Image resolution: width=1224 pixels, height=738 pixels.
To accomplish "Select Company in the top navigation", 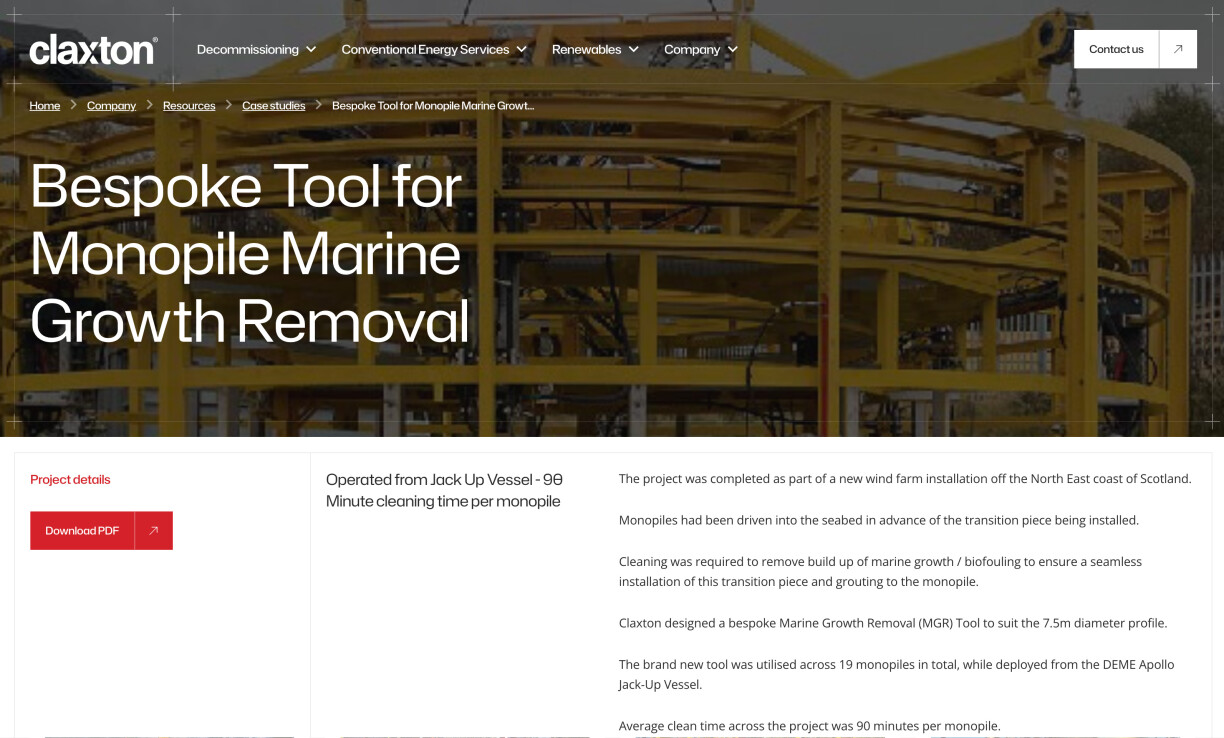I will click(691, 50).
